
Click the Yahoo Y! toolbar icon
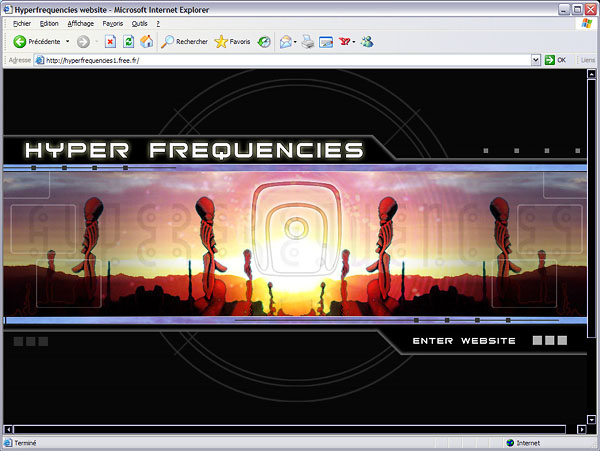click(344, 41)
